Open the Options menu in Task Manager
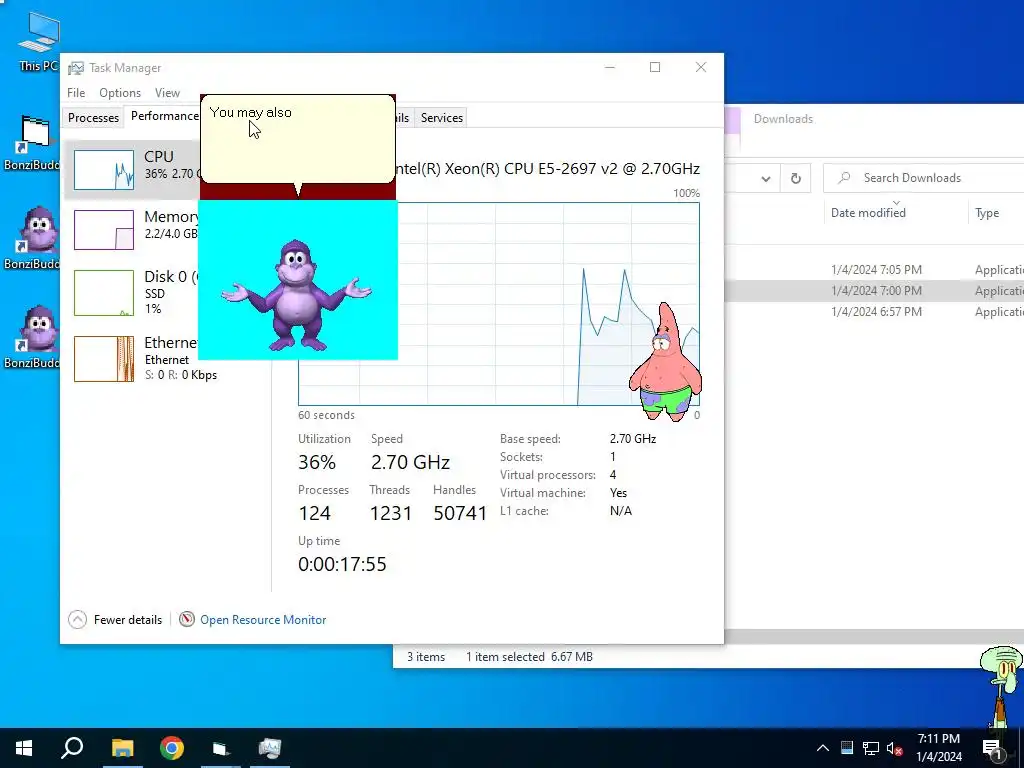The width and height of the screenshot is (1024, 768). (x=120, y=93)
